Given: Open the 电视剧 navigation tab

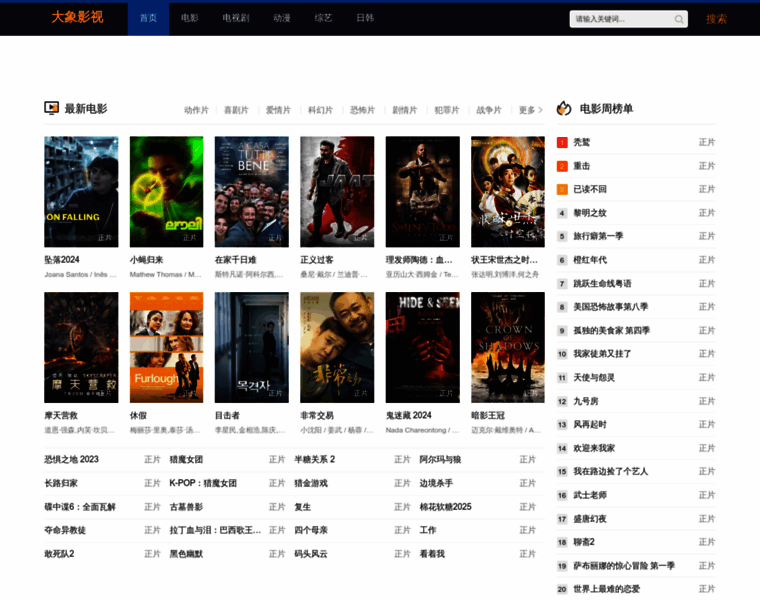Looking at the screenshot, I should click(236, 18).
